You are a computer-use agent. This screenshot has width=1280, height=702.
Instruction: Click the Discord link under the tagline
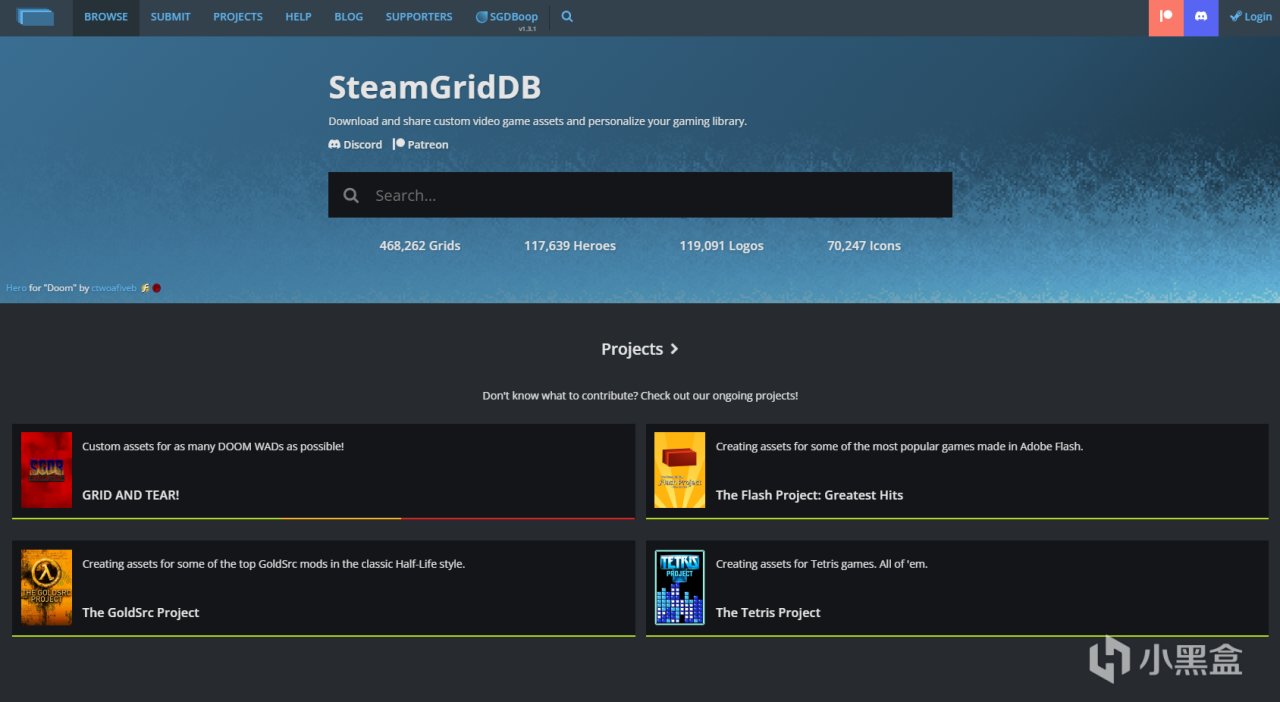355,145
